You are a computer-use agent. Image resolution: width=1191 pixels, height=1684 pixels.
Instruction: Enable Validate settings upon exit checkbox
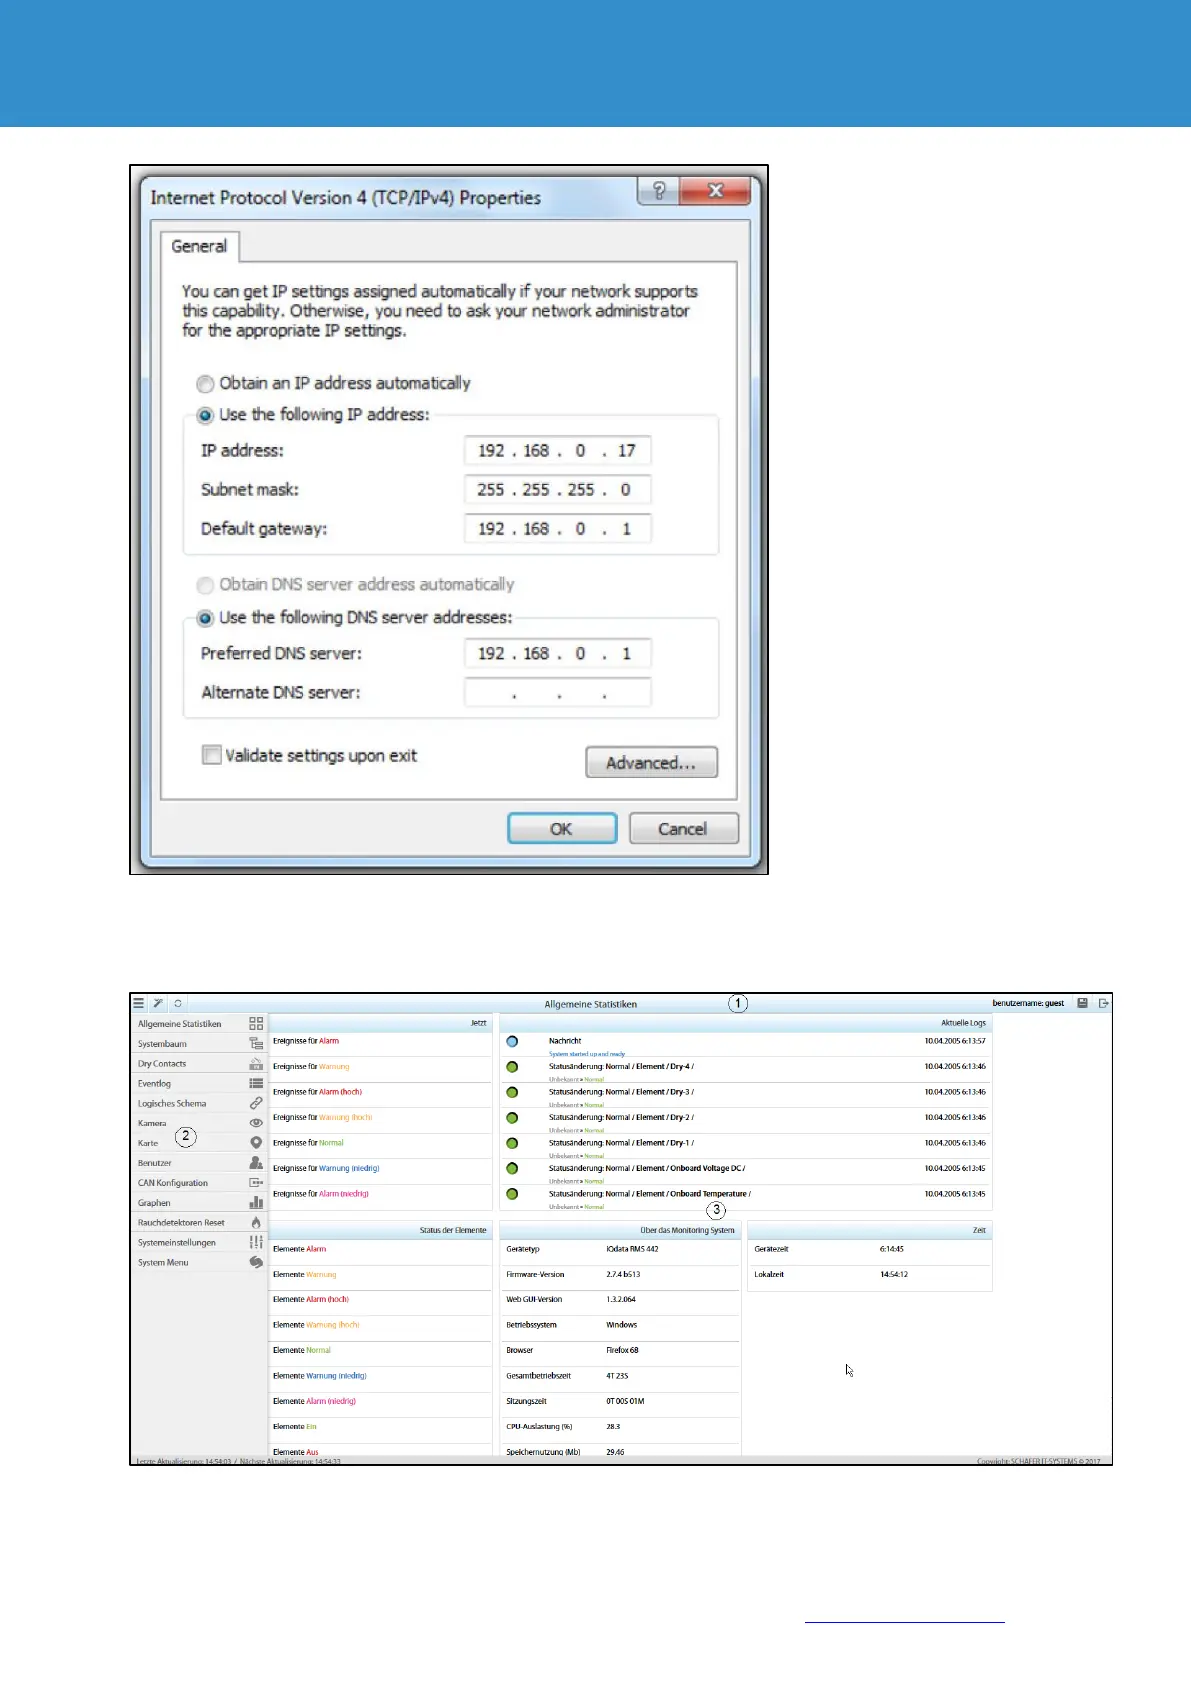211,755
